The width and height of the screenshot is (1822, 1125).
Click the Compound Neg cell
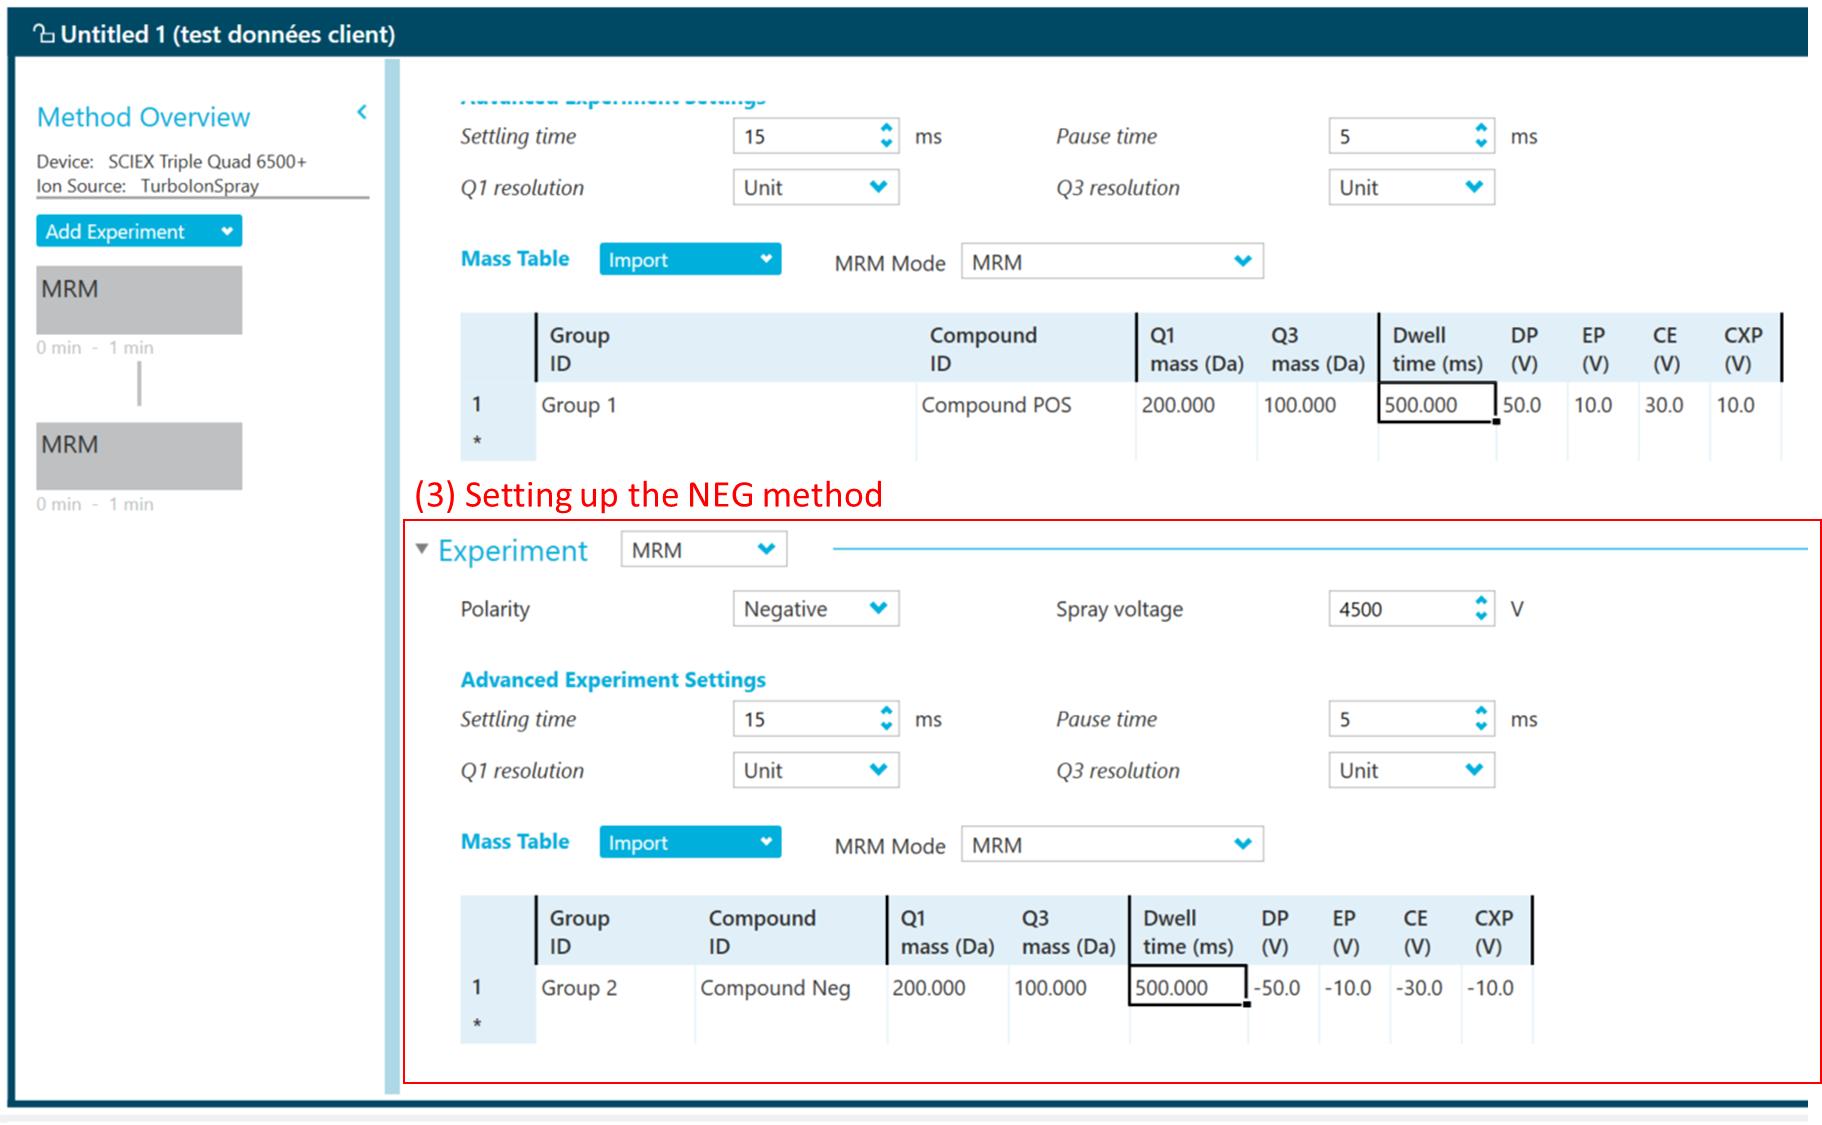(790, 988)
